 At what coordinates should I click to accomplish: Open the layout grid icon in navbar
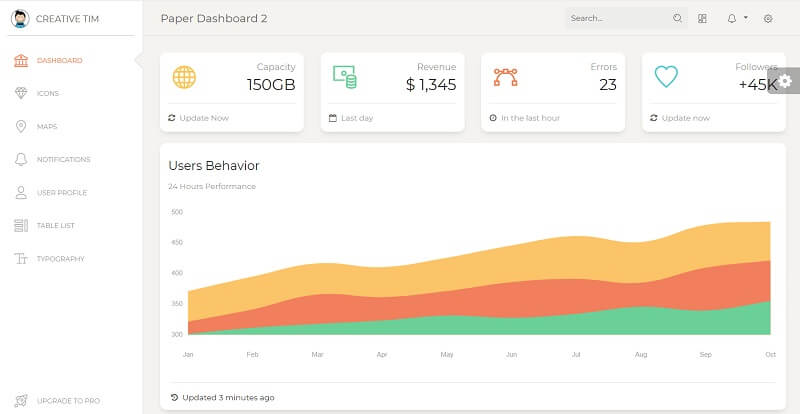[703, 18]
